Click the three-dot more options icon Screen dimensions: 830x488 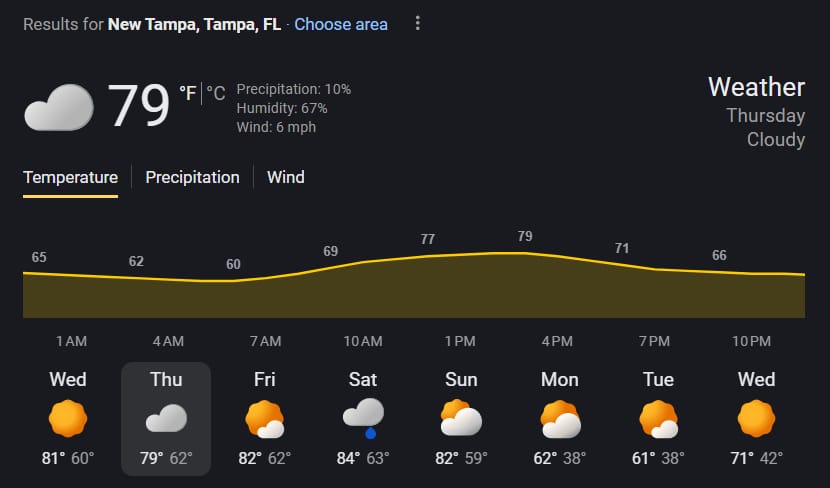tap(418, 23)
